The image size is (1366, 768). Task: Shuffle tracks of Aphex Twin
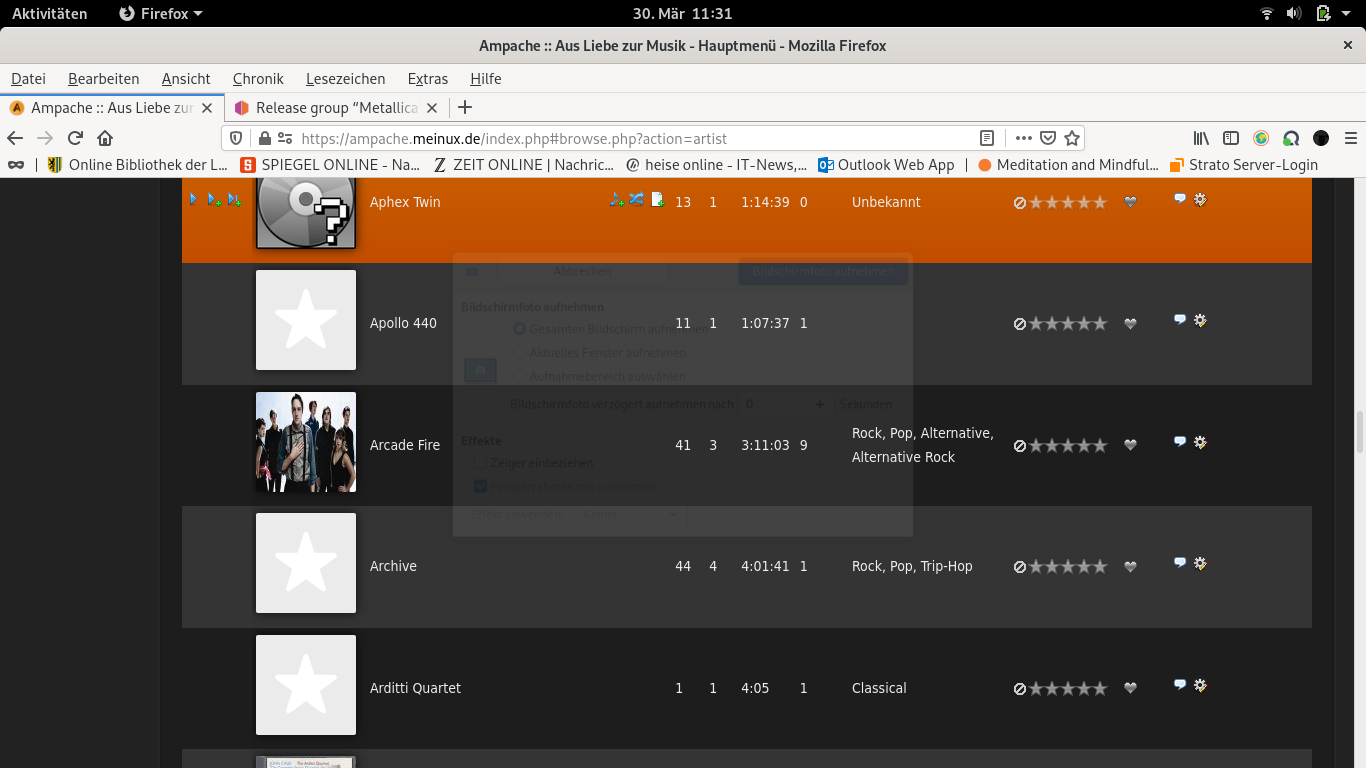point(637,200)
